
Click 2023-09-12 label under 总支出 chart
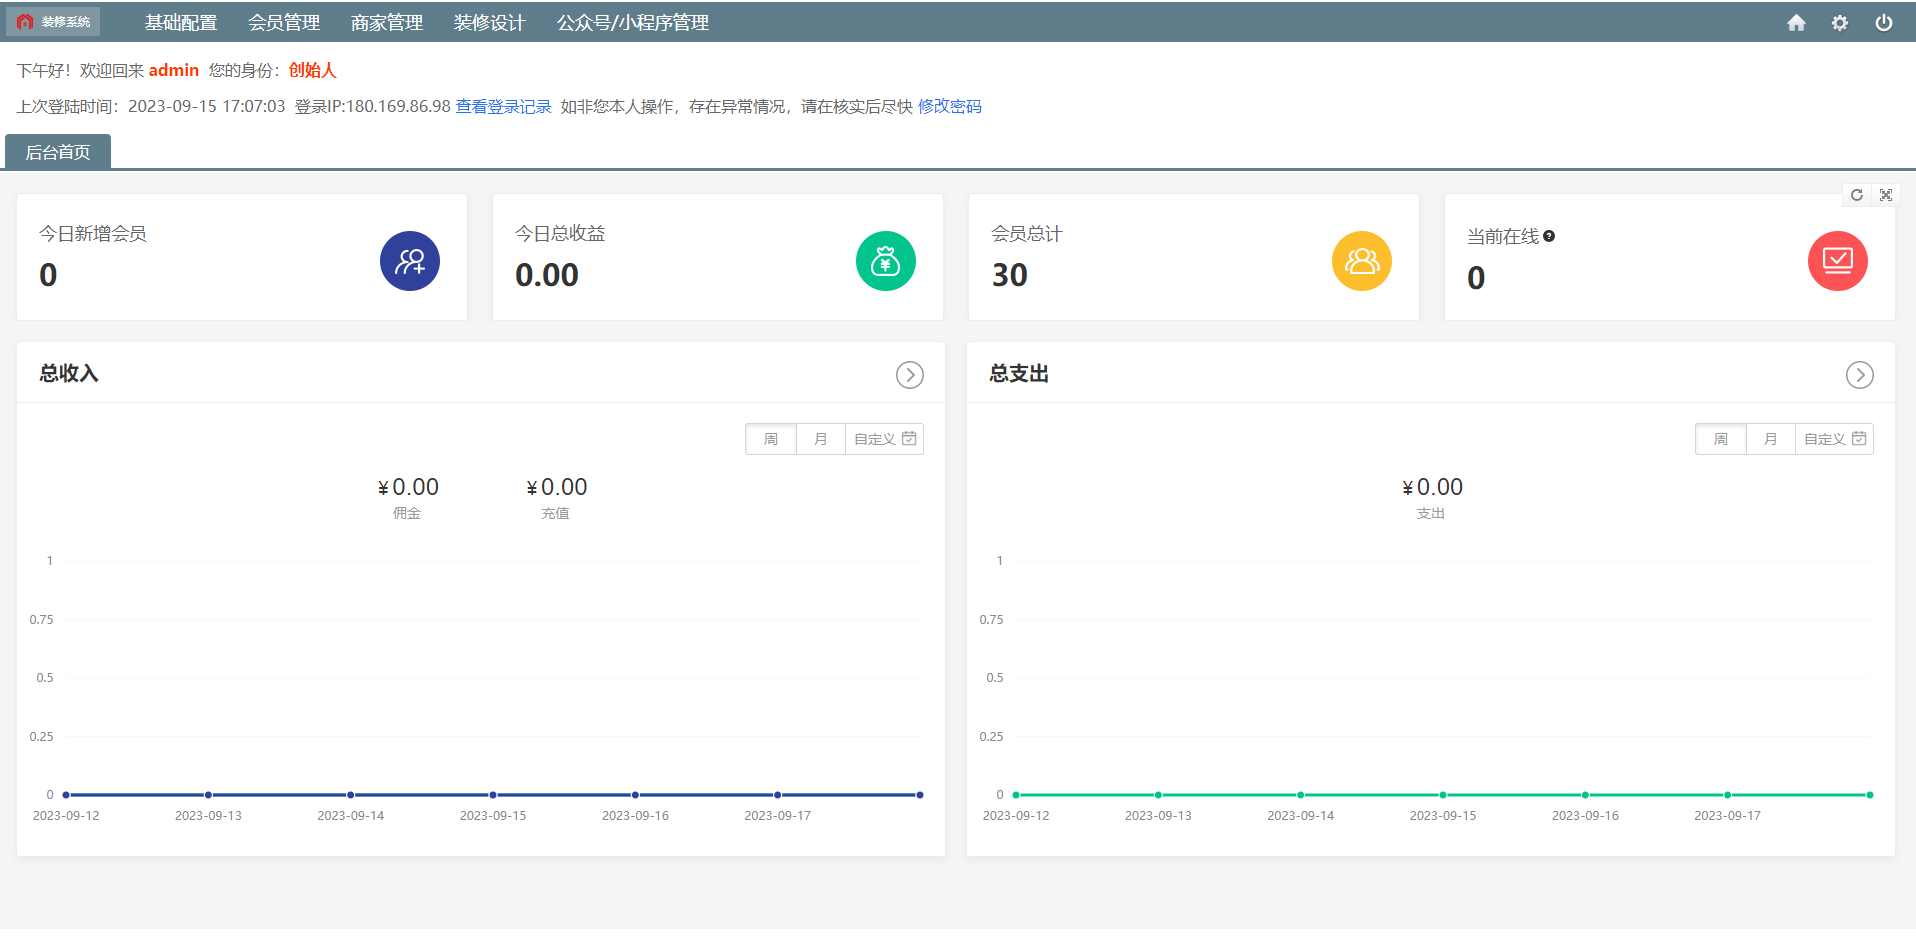pos(1016,816)
